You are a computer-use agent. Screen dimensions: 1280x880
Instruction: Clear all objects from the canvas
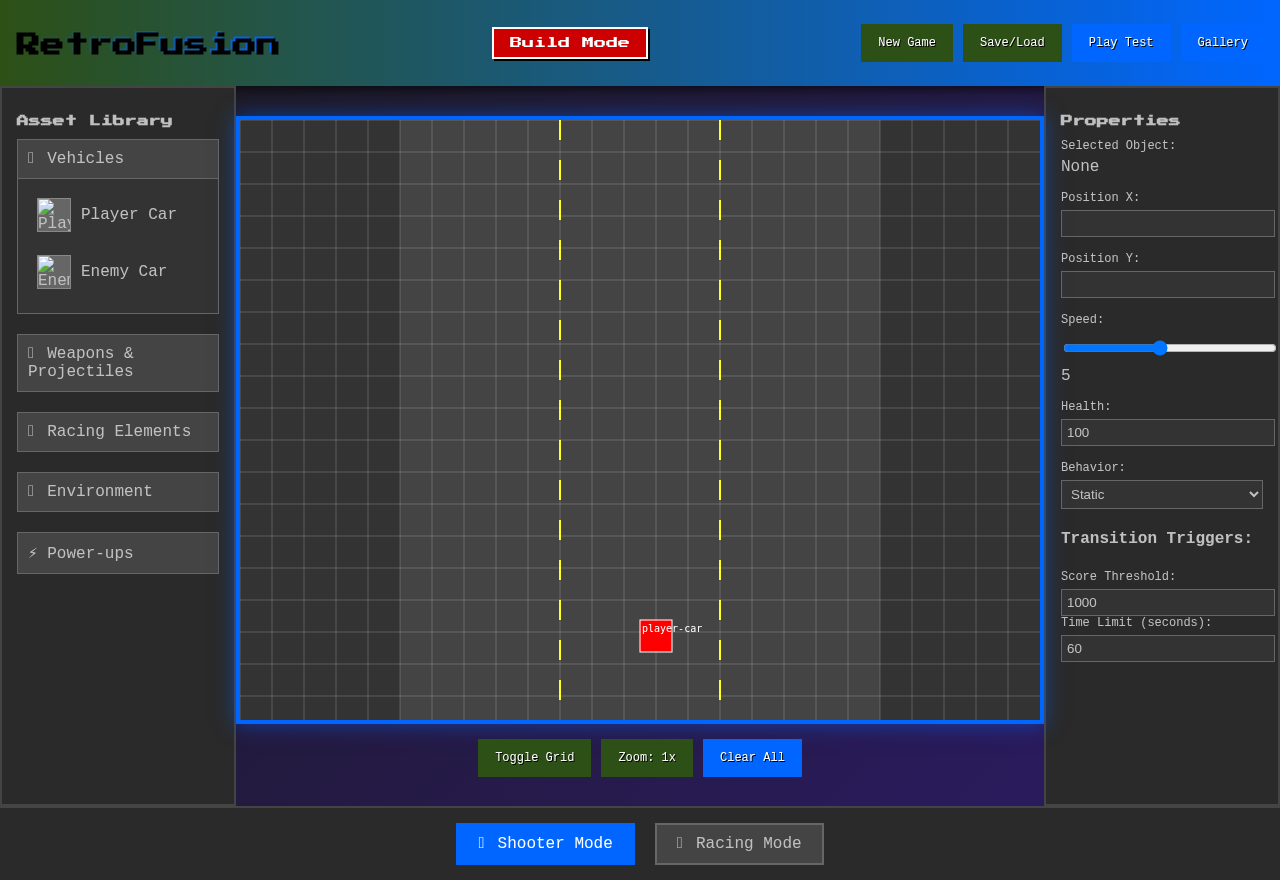click(x=752, y=757)
